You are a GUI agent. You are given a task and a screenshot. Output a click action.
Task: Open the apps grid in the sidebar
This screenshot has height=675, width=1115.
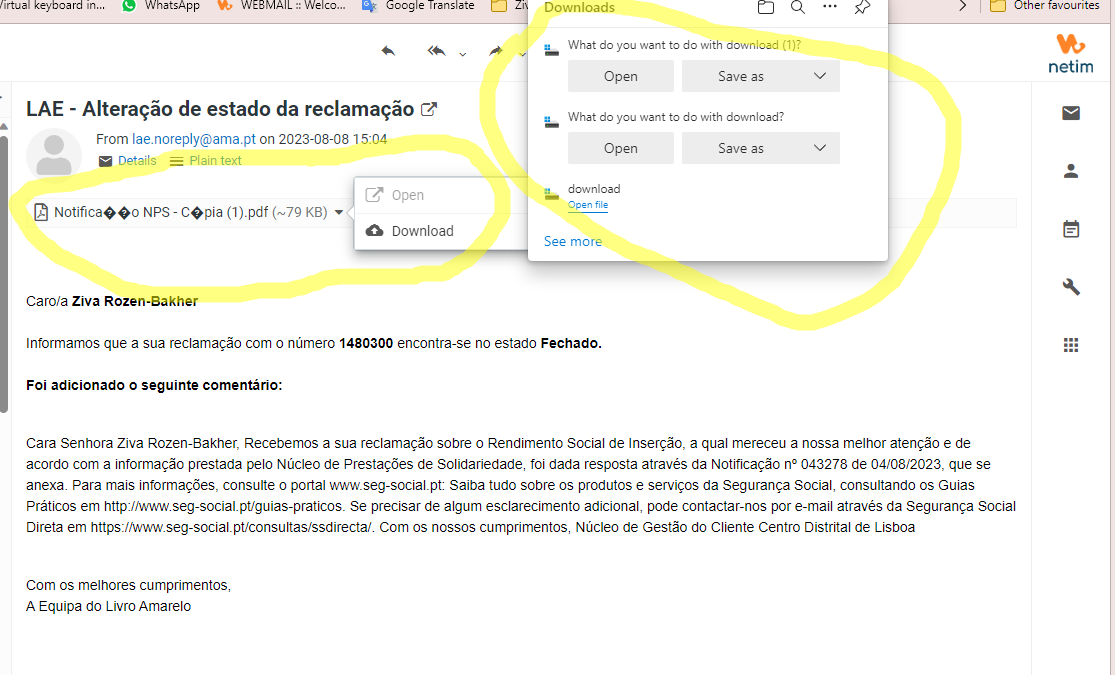click(x=1071, y=345)
